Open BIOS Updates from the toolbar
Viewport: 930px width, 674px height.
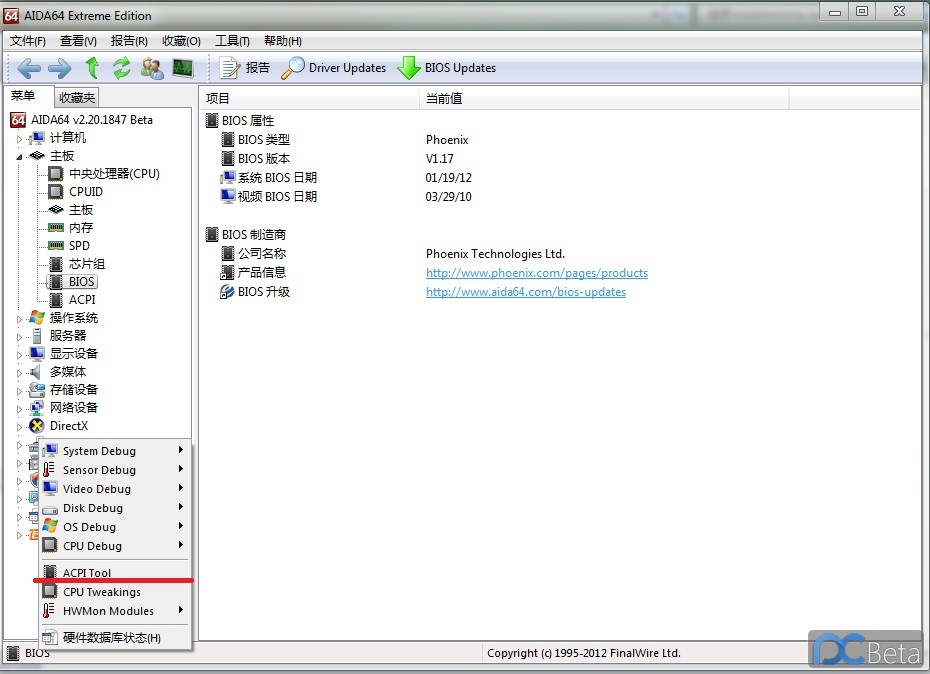(447, 68)
